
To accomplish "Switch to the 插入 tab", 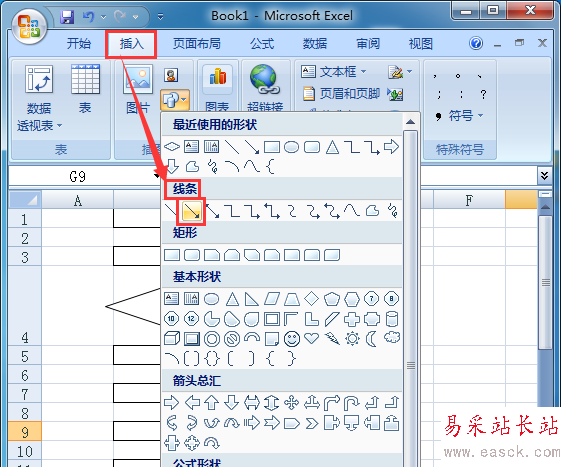I will (x=131, y=44).
